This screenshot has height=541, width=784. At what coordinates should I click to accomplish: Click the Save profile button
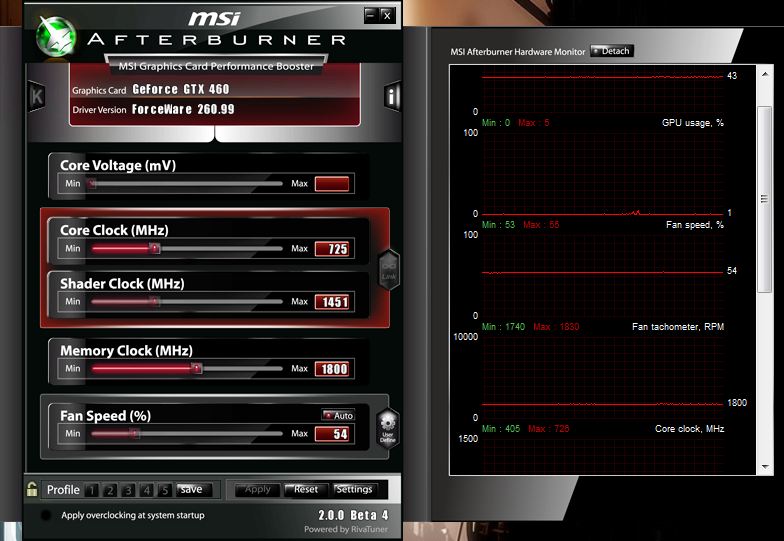(x=194, y=490)
